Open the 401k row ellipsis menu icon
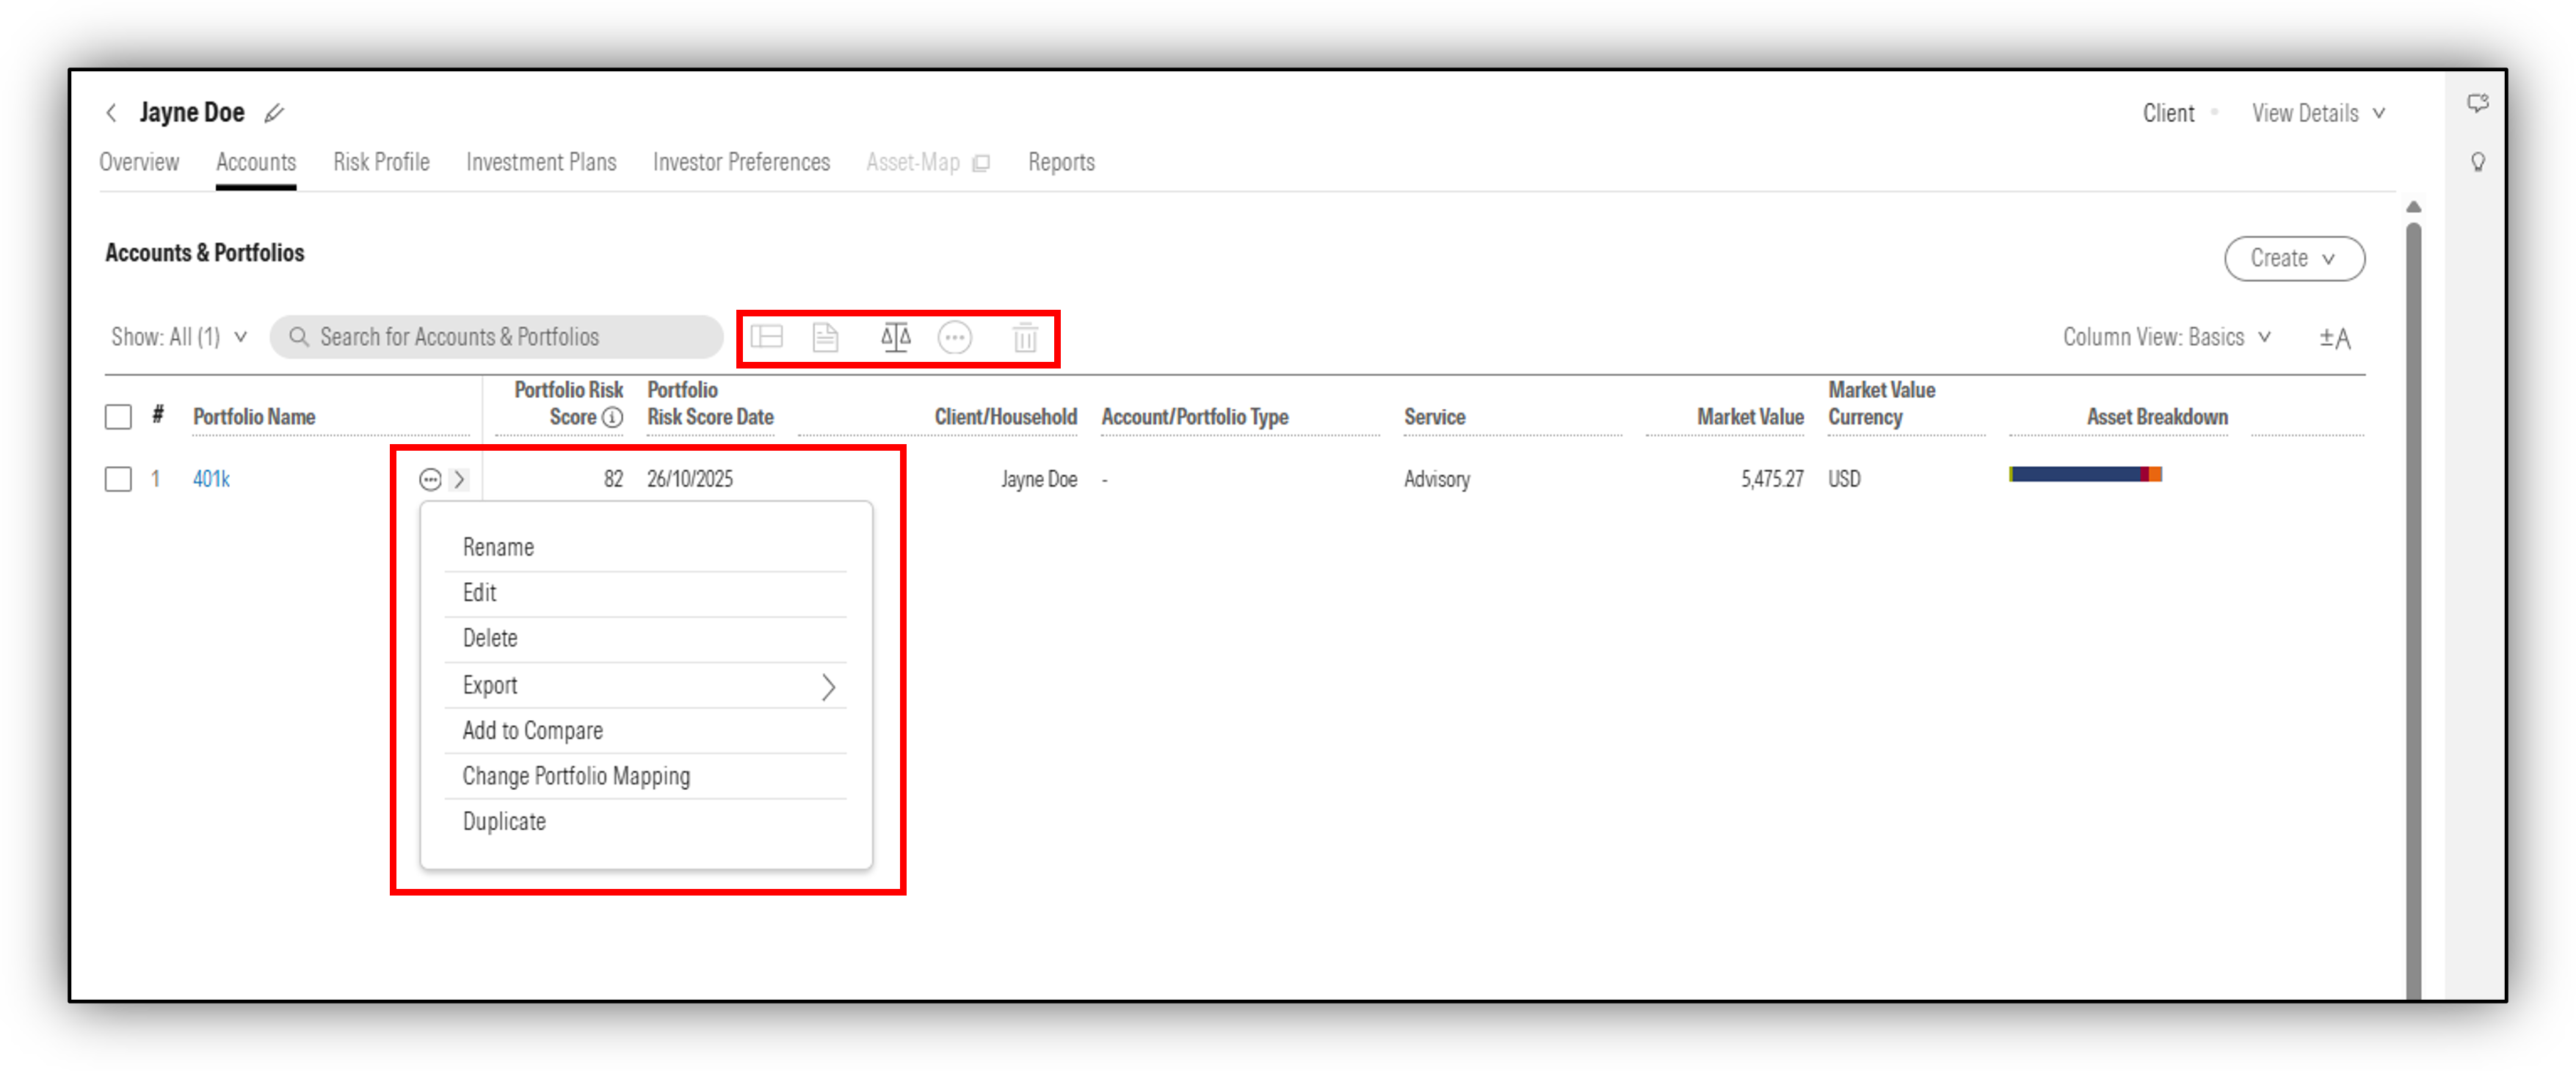The height and width of the screenshot is (1071, 2576). click(x=430, y=480)
